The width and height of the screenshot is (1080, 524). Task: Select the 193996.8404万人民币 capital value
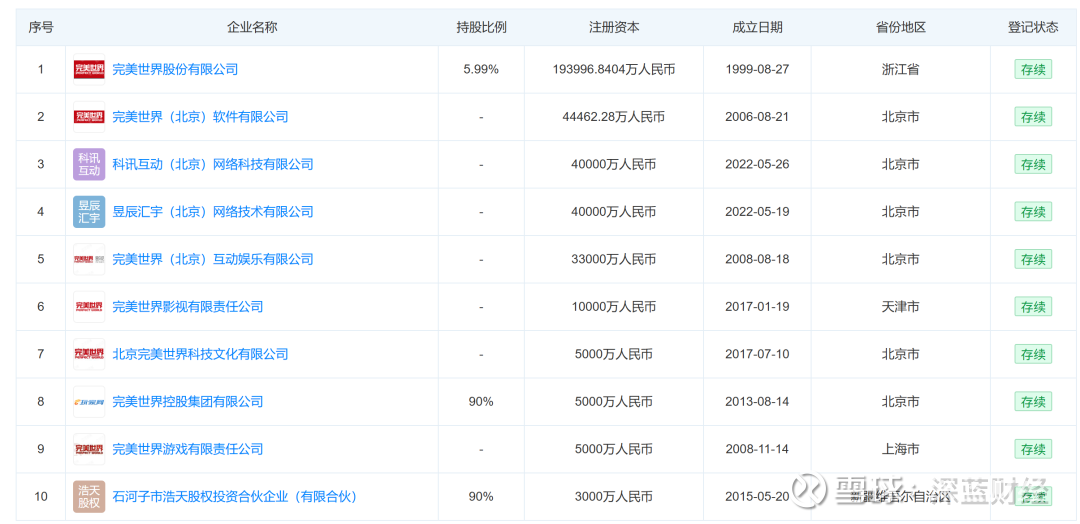pos(614,70)
